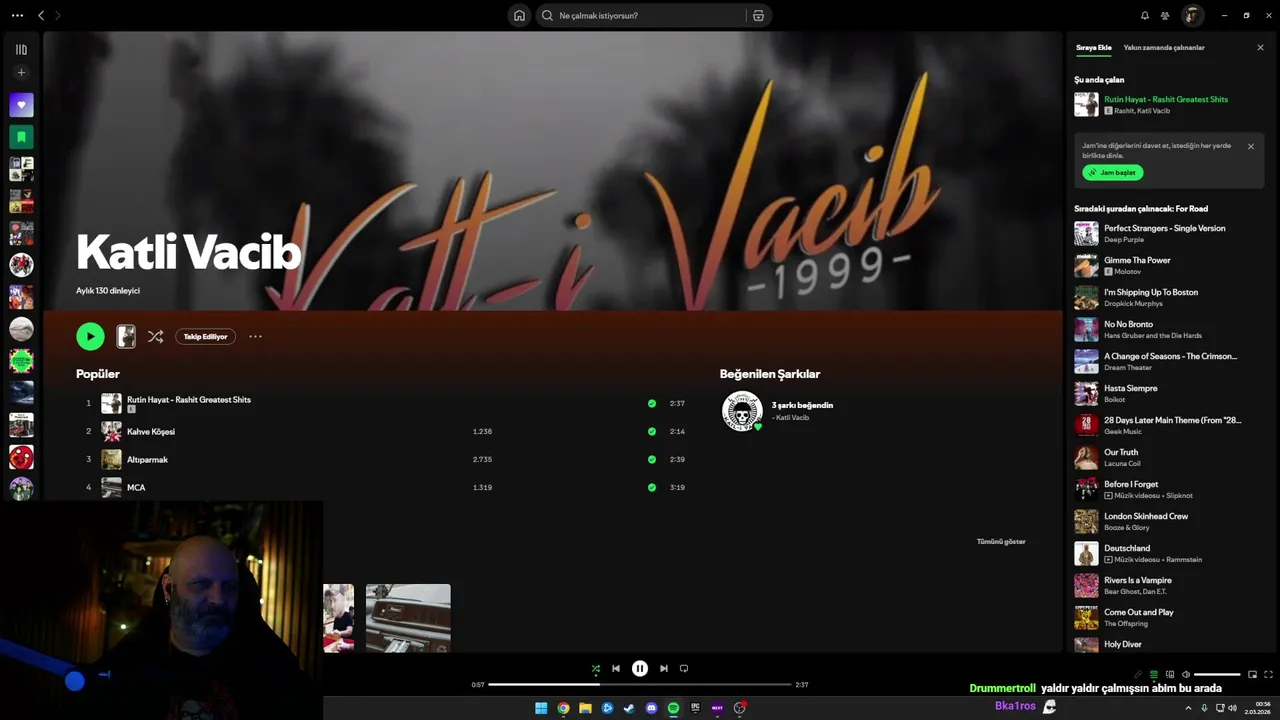Open the friend activity icon
The image size is (1280, 720).
pyautogui.click(x=1165, y=16)
